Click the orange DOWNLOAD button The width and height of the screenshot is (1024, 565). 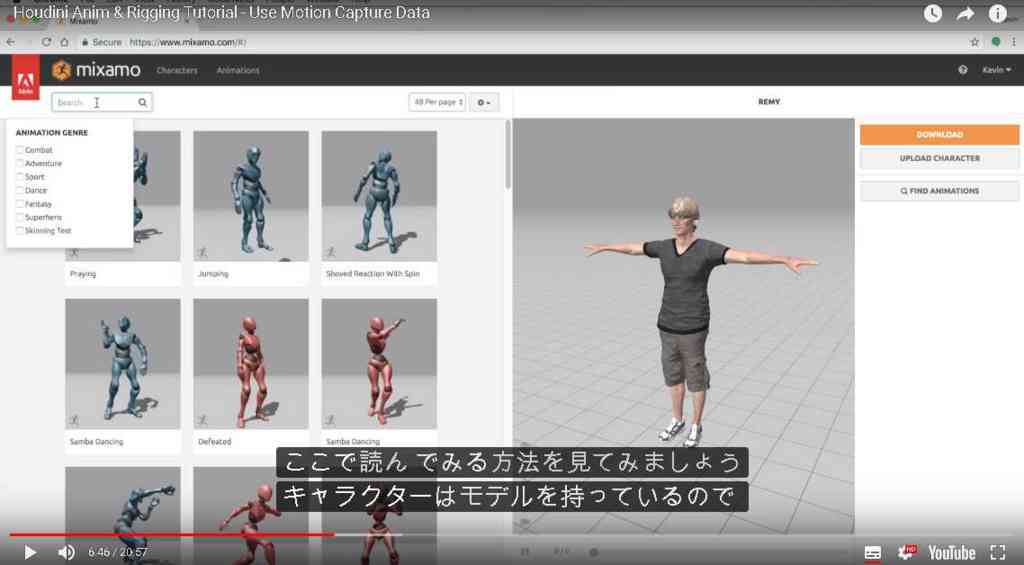tap(939, 135)
